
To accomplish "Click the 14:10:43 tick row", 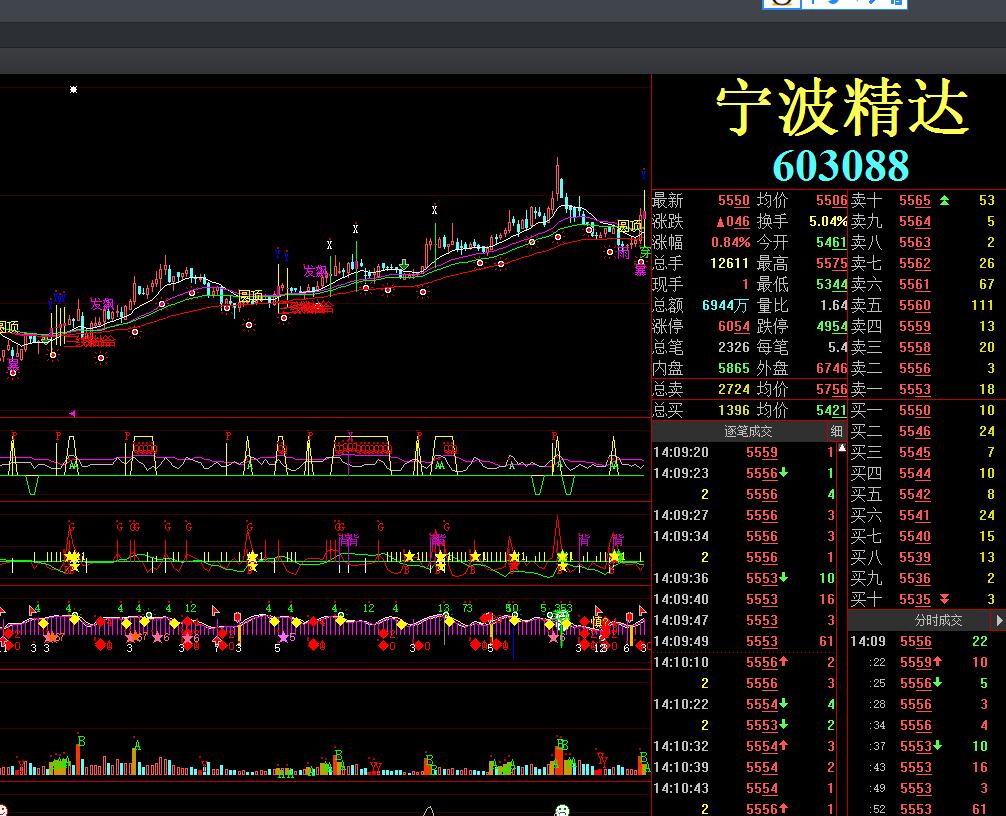I will pyautogui.click(x=744, y=788).
